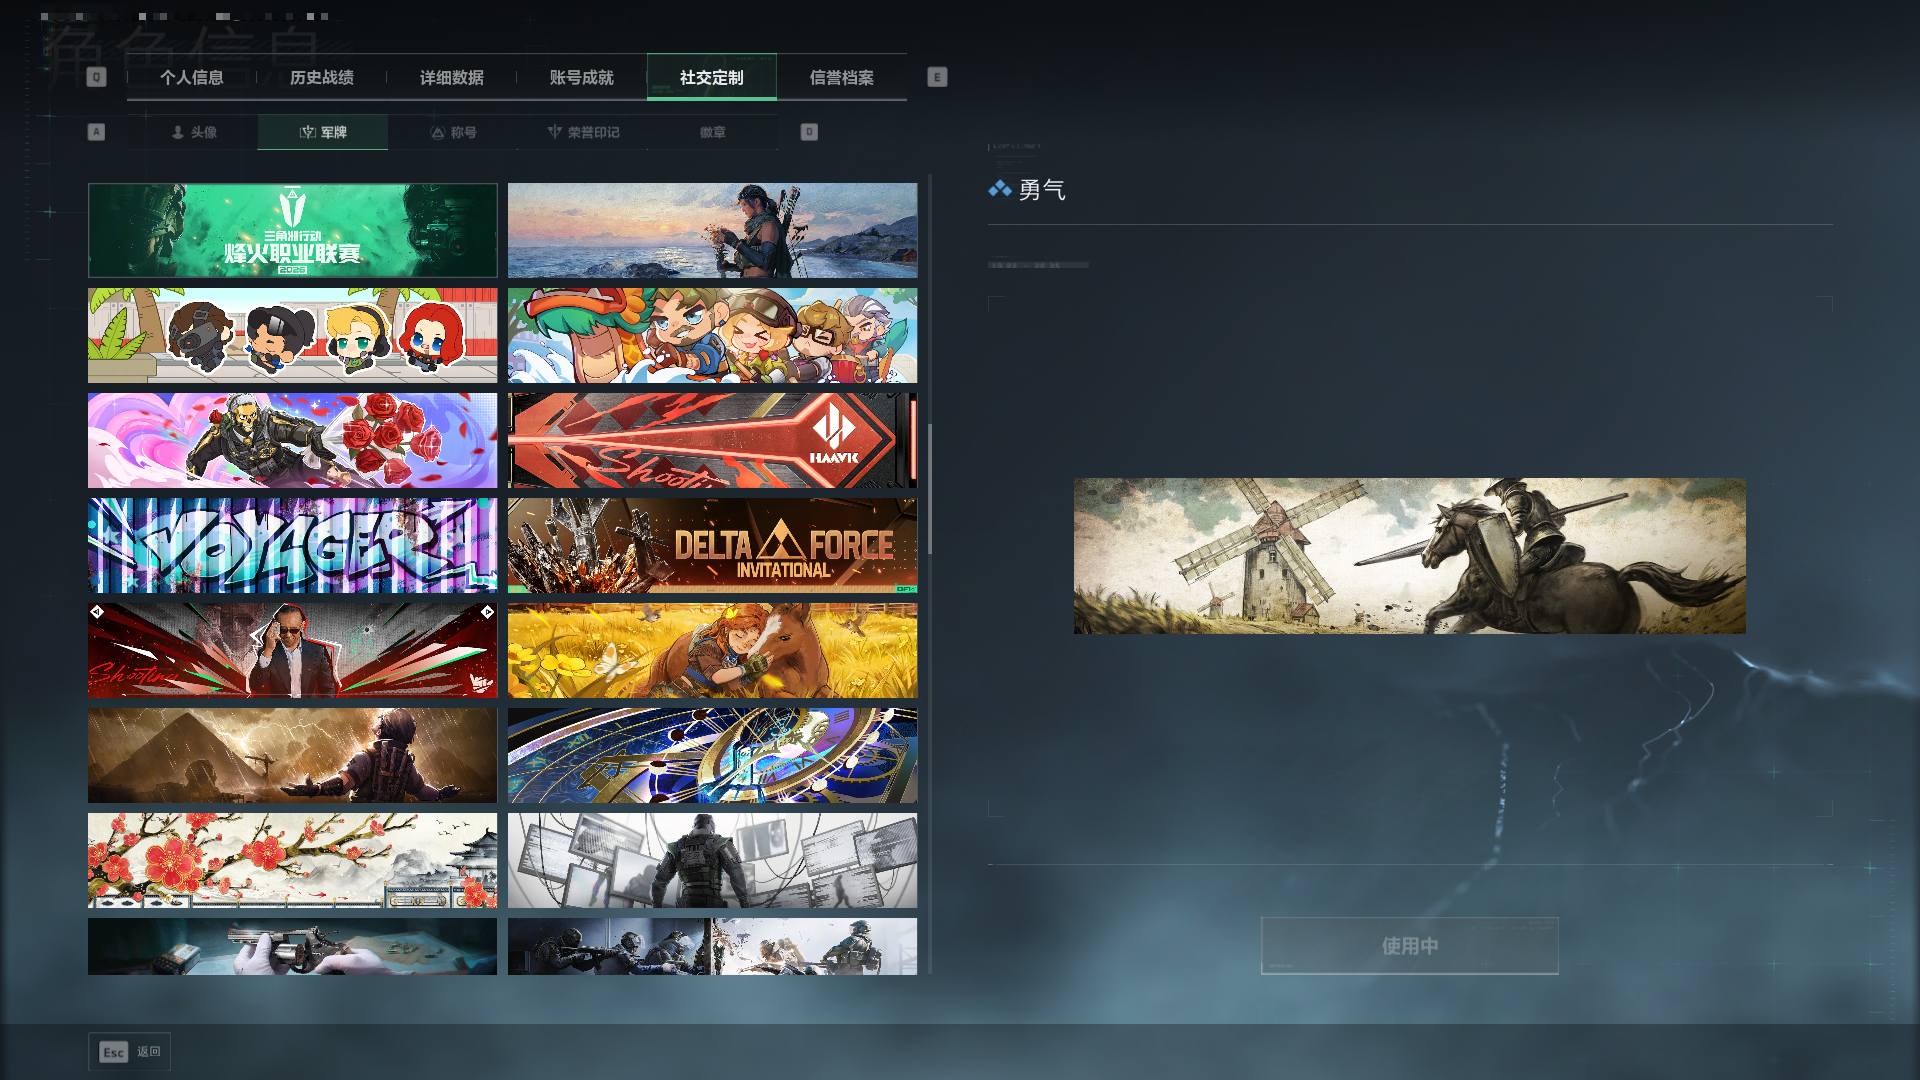1920x1080 pixels.
Task: Select the red HAAVK dog tag
Action: (712, 440)
